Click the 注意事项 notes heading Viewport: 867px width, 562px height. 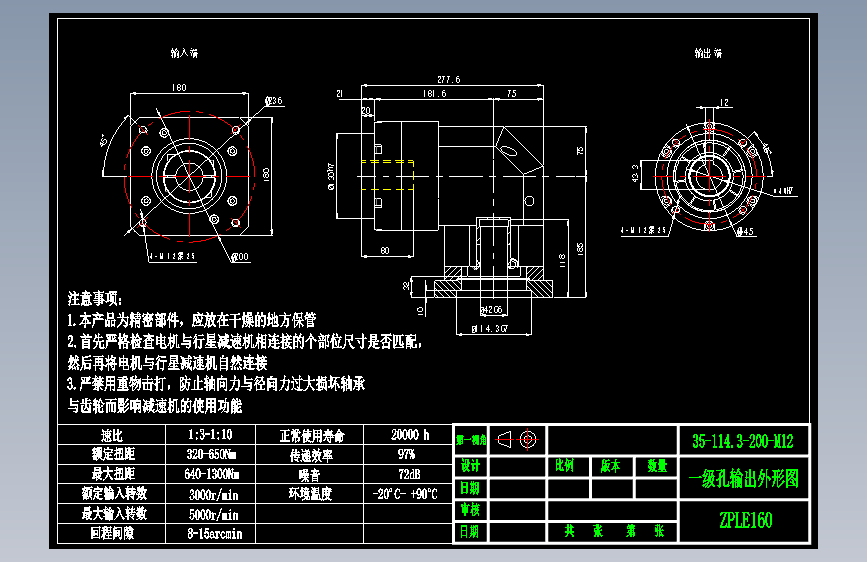[95, 299]
